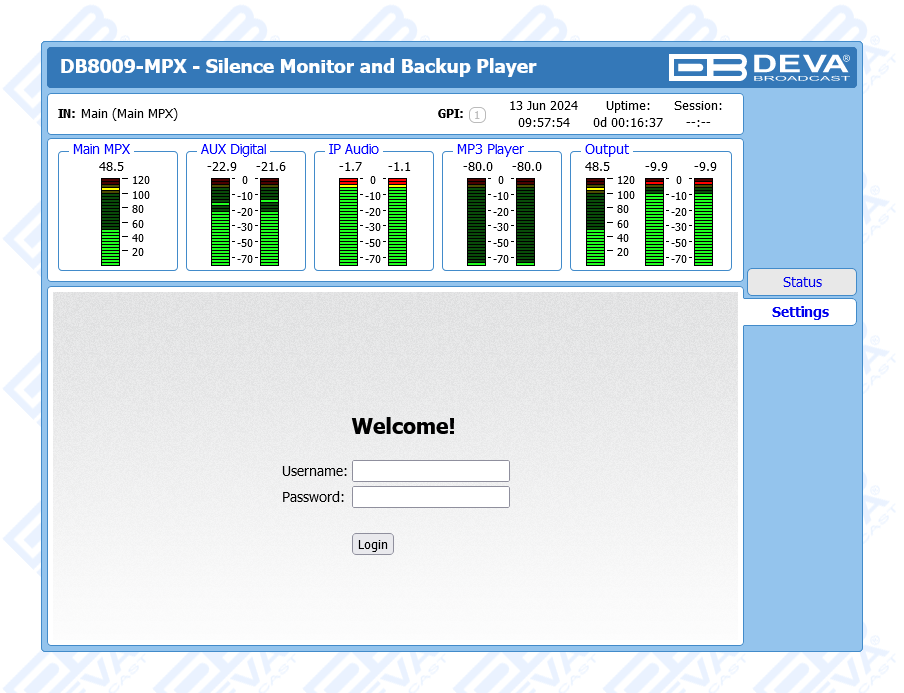Click the rightmost Output audio level meter

coord(703,222)
